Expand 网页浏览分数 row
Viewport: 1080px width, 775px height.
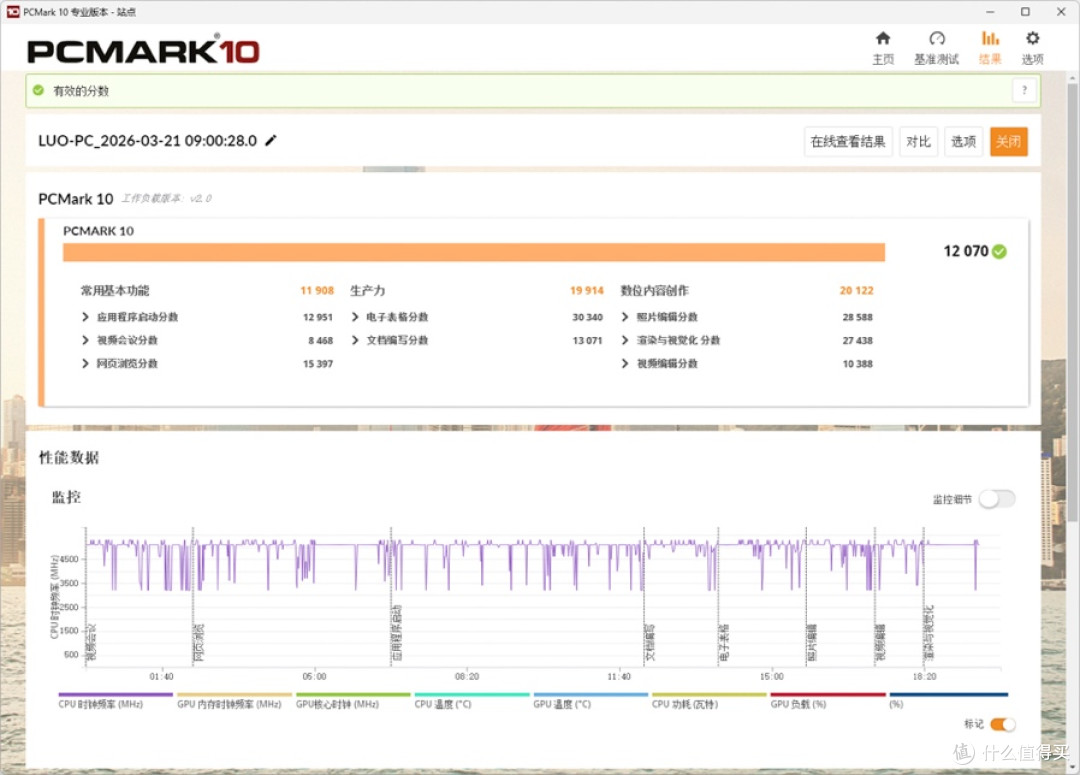(x=85, y=364)
